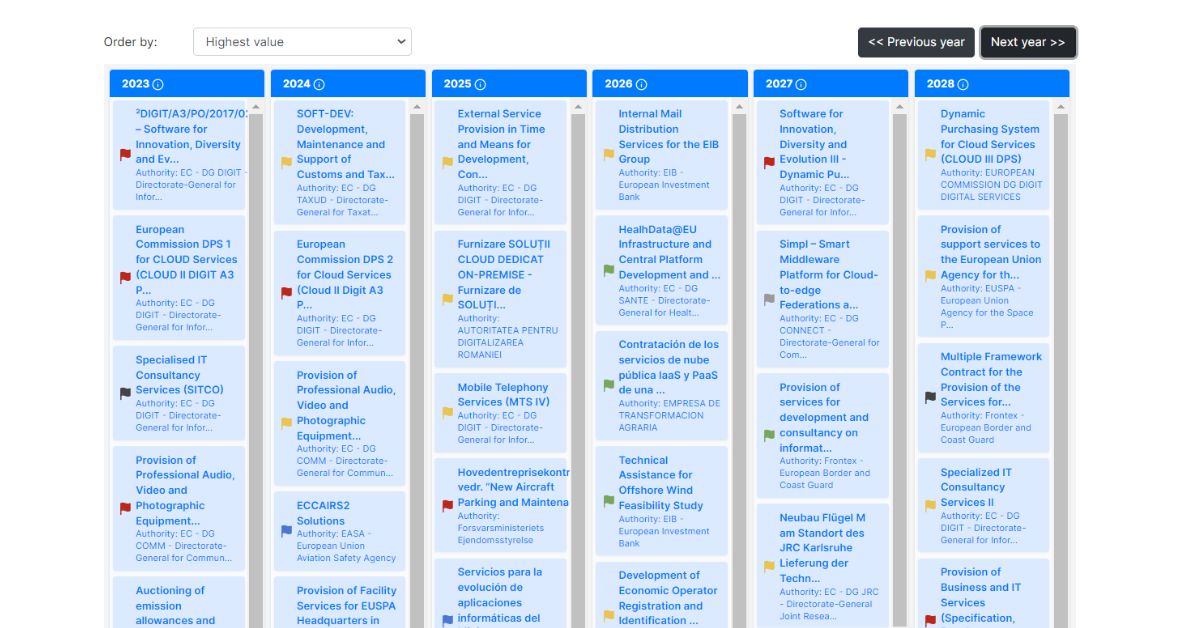This screenshot has width=1200, height=628.
Task: Click authority 'EUROPEAN COMMISSION DG DIGIT DIGITAL SERVICES'
Action: pos(991,185)
